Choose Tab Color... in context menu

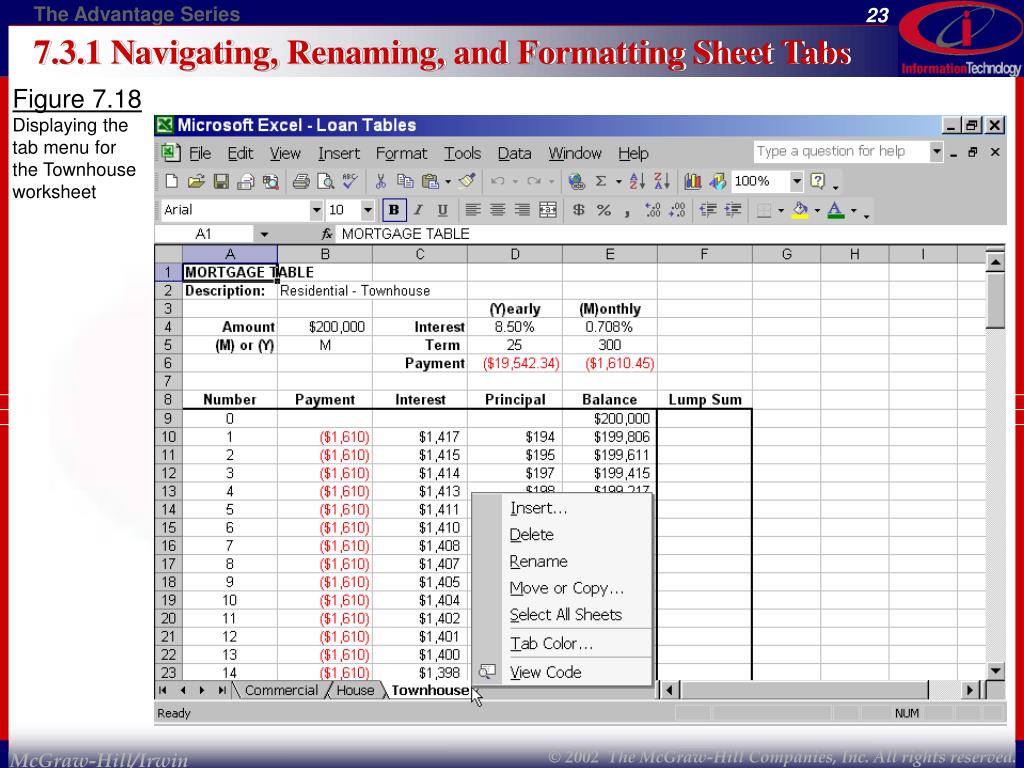point(551,644)
